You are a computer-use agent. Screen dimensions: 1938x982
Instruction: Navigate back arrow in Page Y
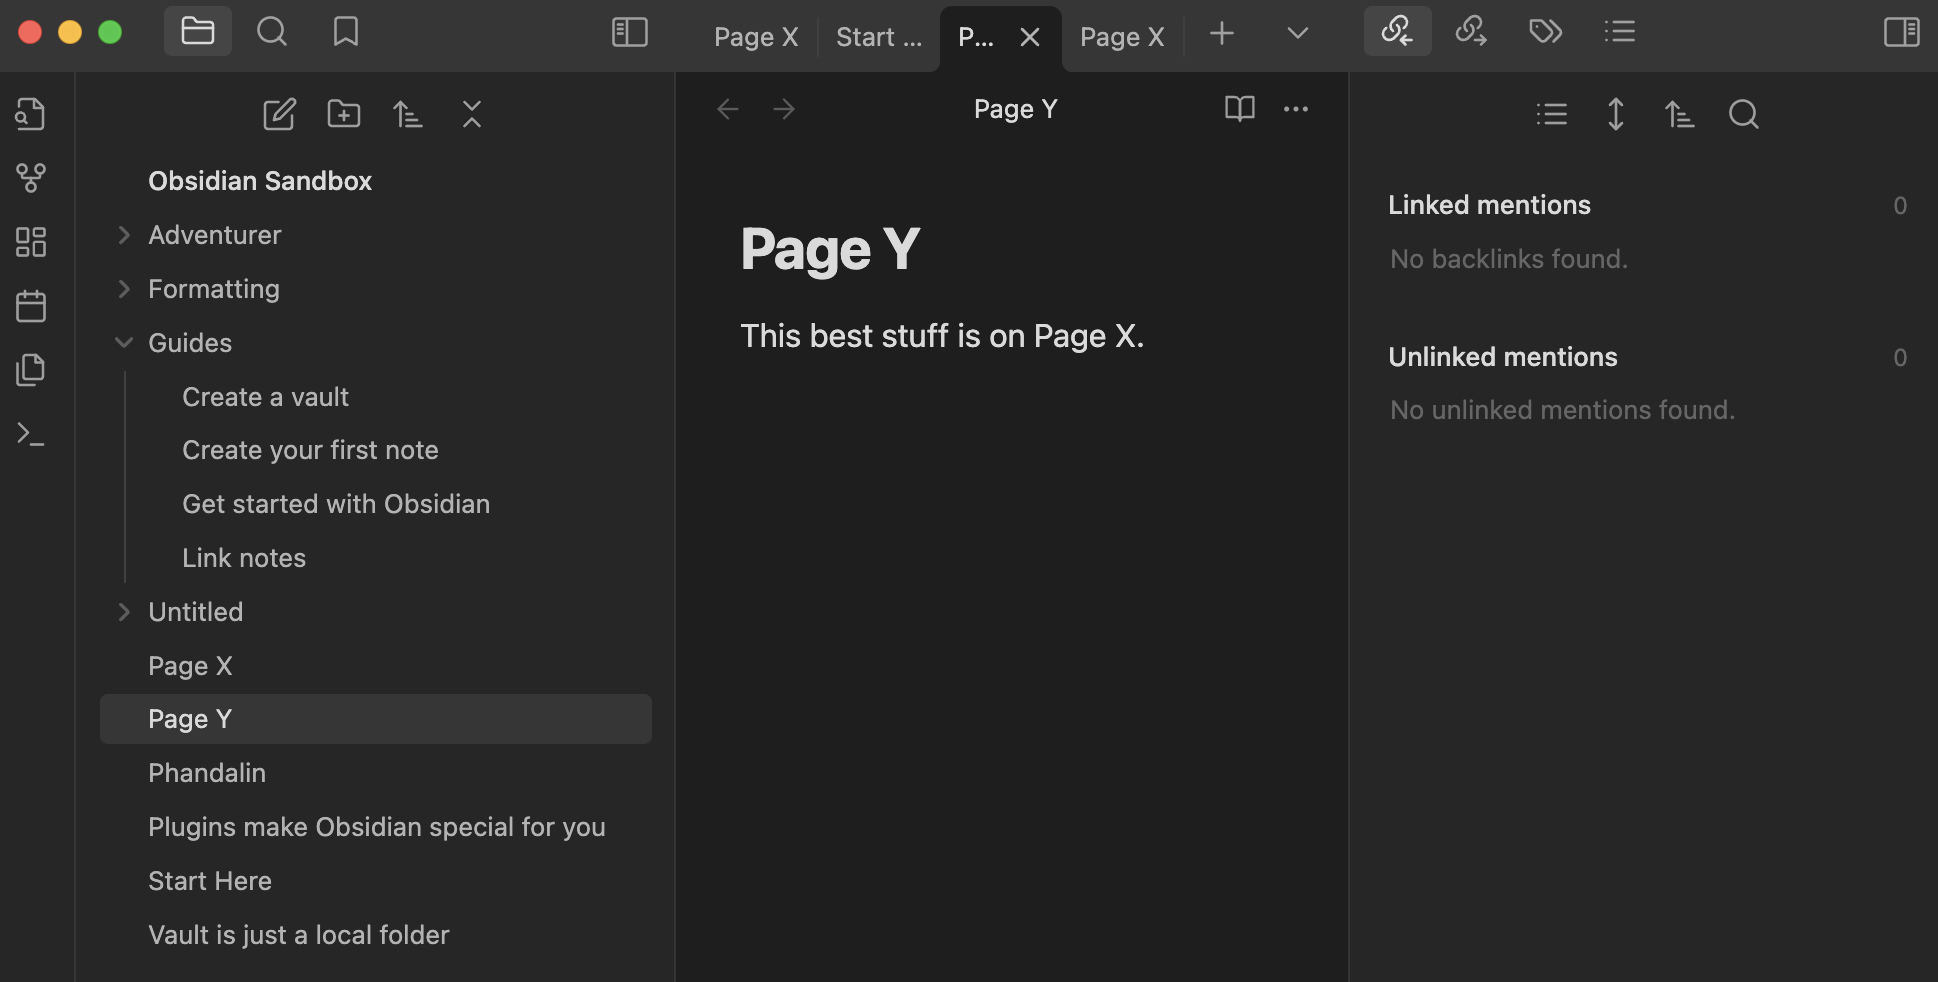tap(728, 109)
